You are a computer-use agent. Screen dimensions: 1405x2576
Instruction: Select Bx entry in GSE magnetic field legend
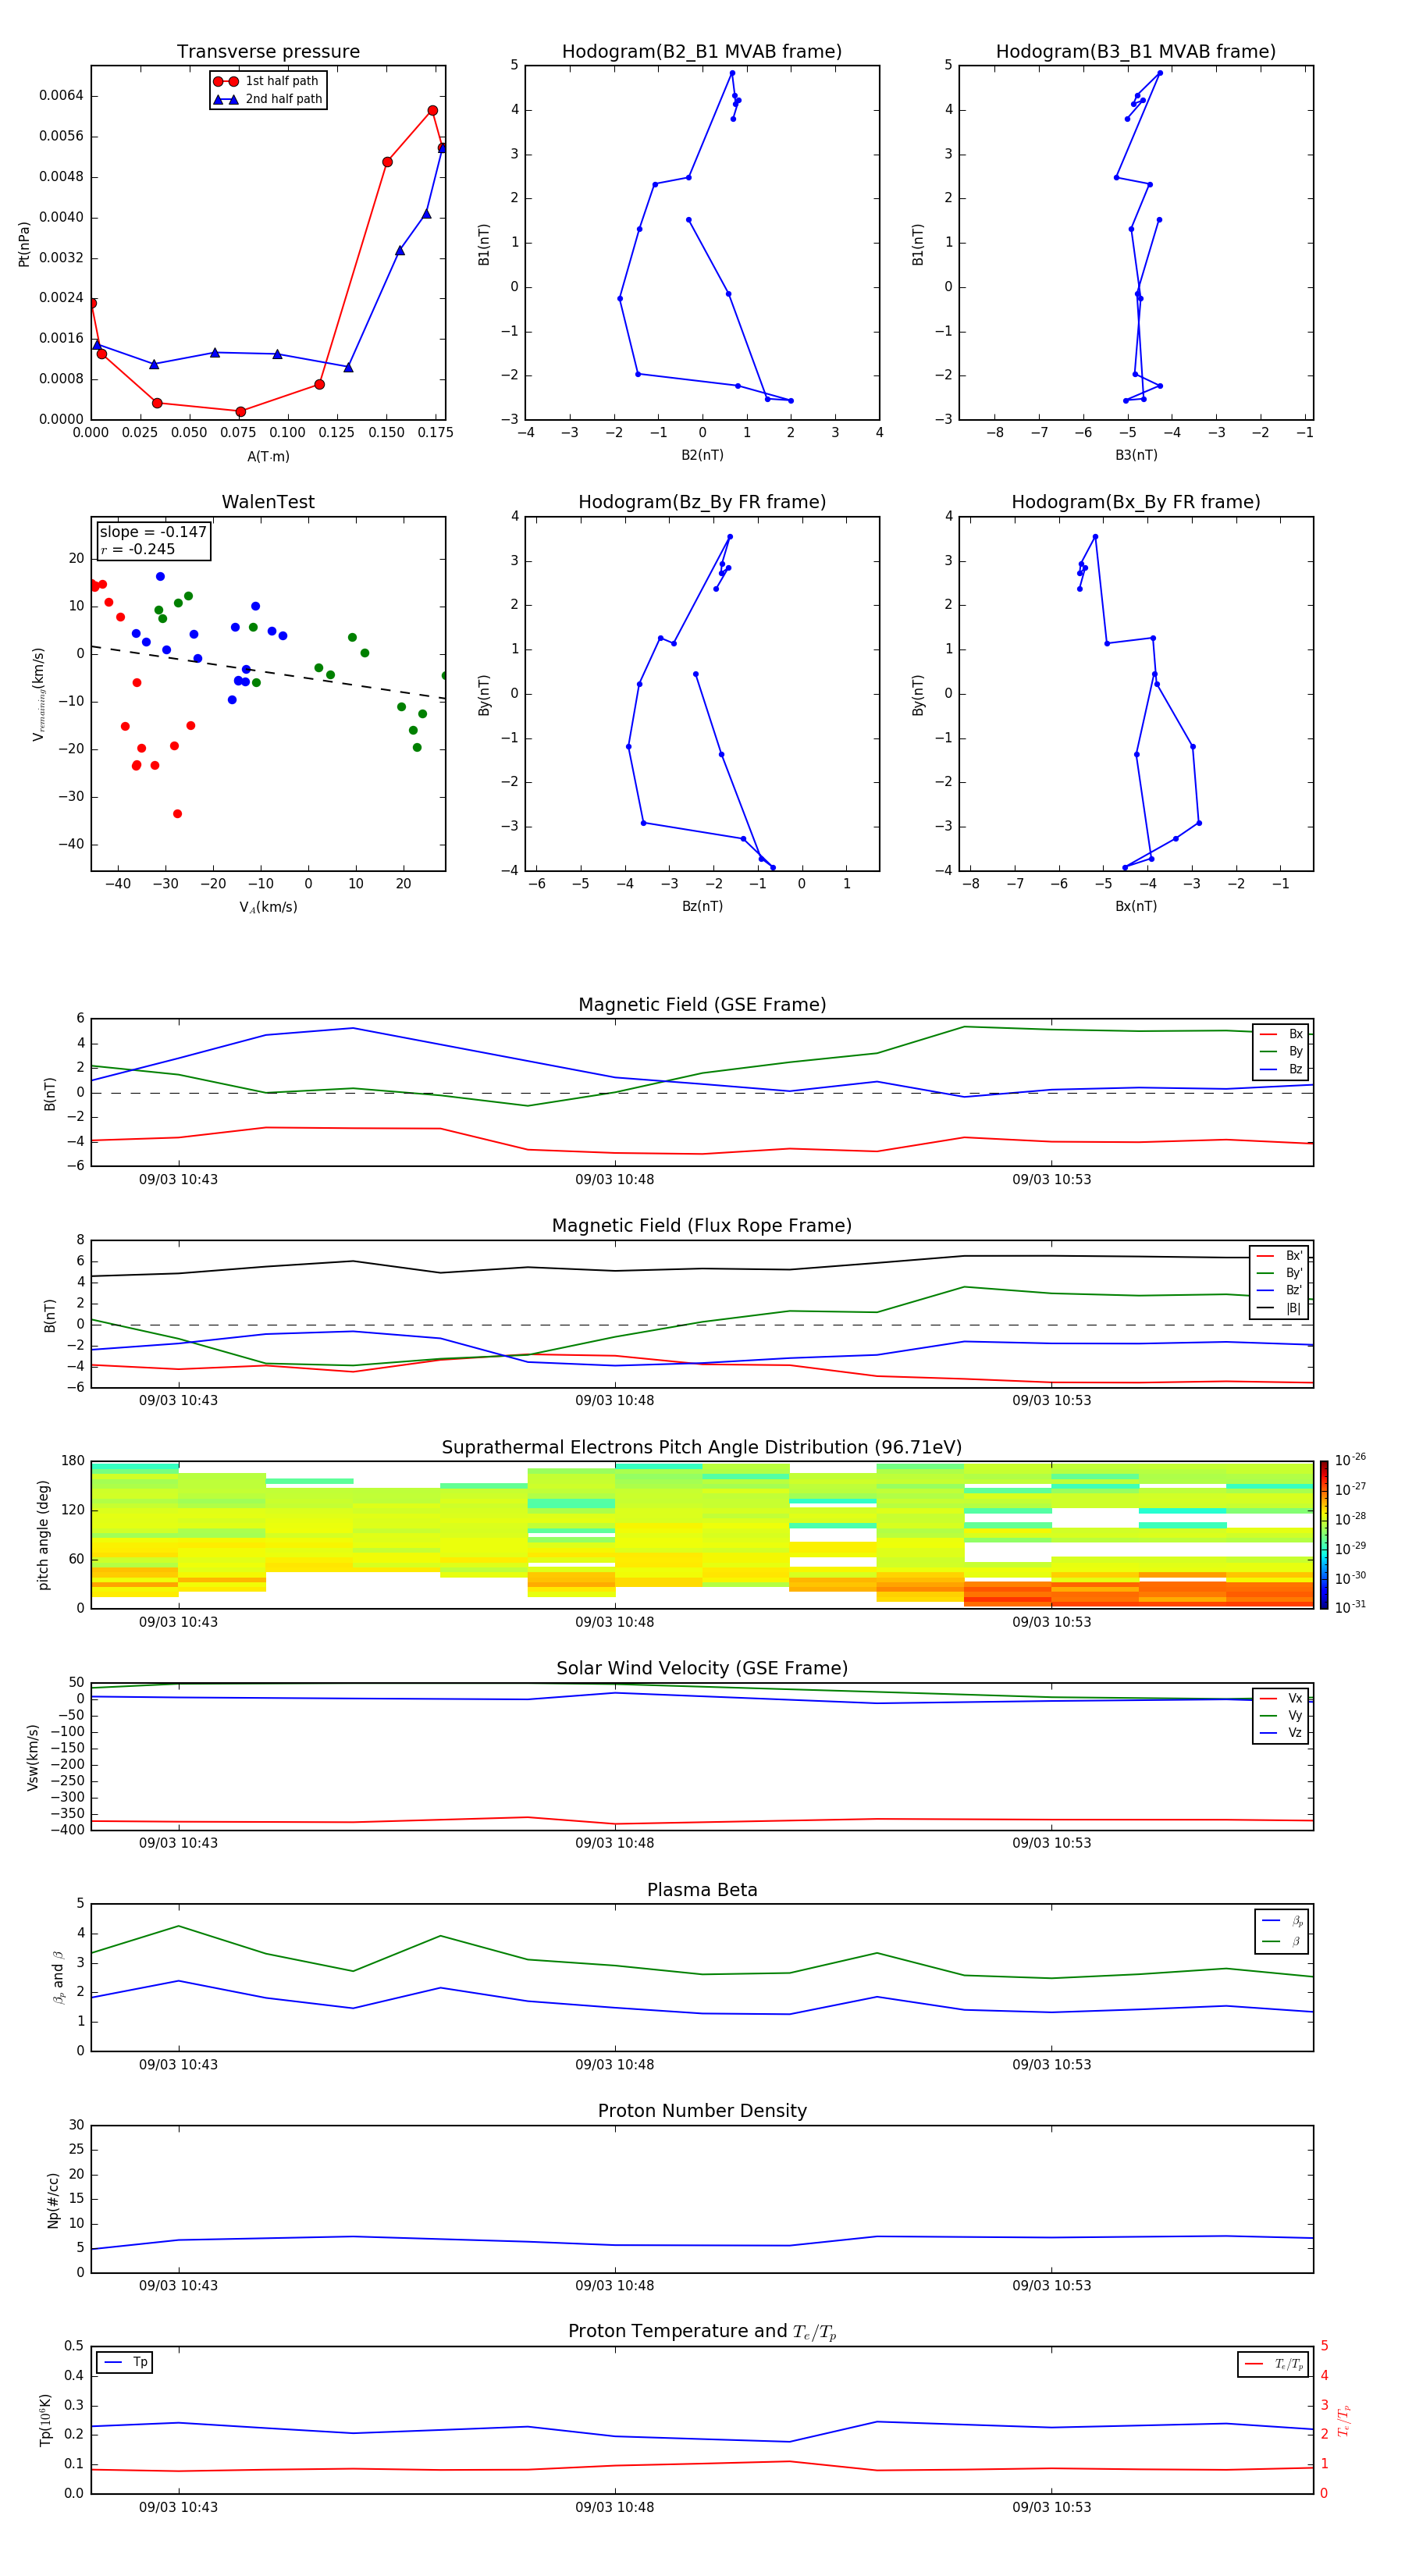click(x=1281, y=1034)
